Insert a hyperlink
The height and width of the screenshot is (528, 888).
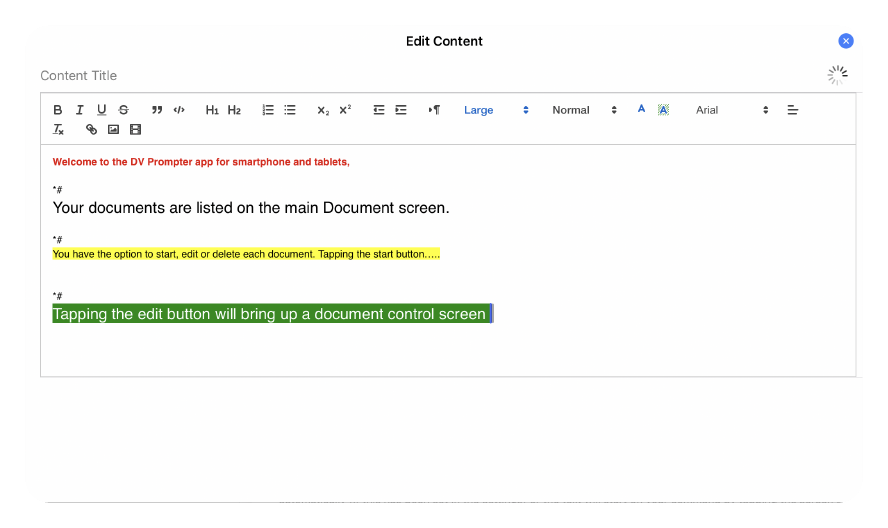pyautogui.click(x=92, y=130)
